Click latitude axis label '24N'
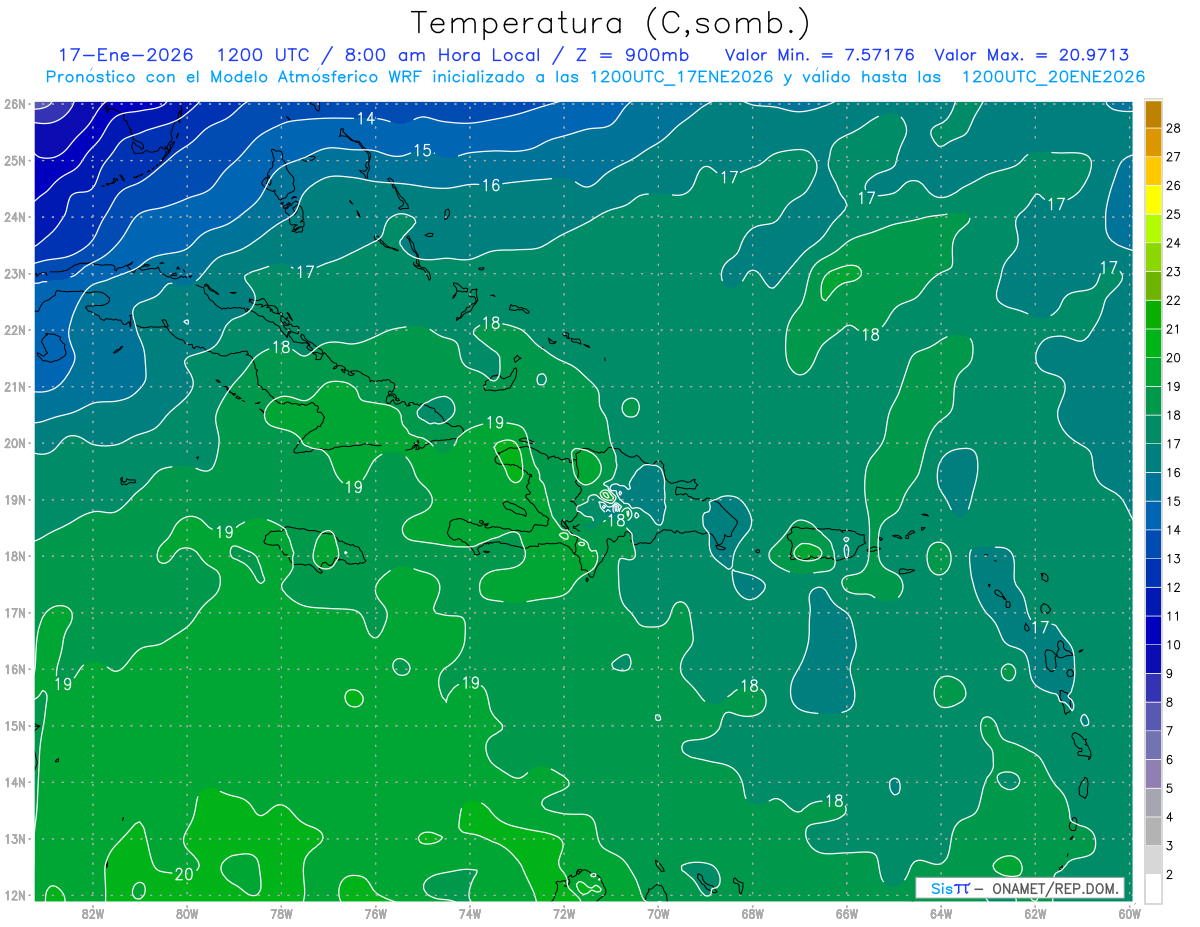The width and height of the screenshot is (1200, 927). point(14,217)
